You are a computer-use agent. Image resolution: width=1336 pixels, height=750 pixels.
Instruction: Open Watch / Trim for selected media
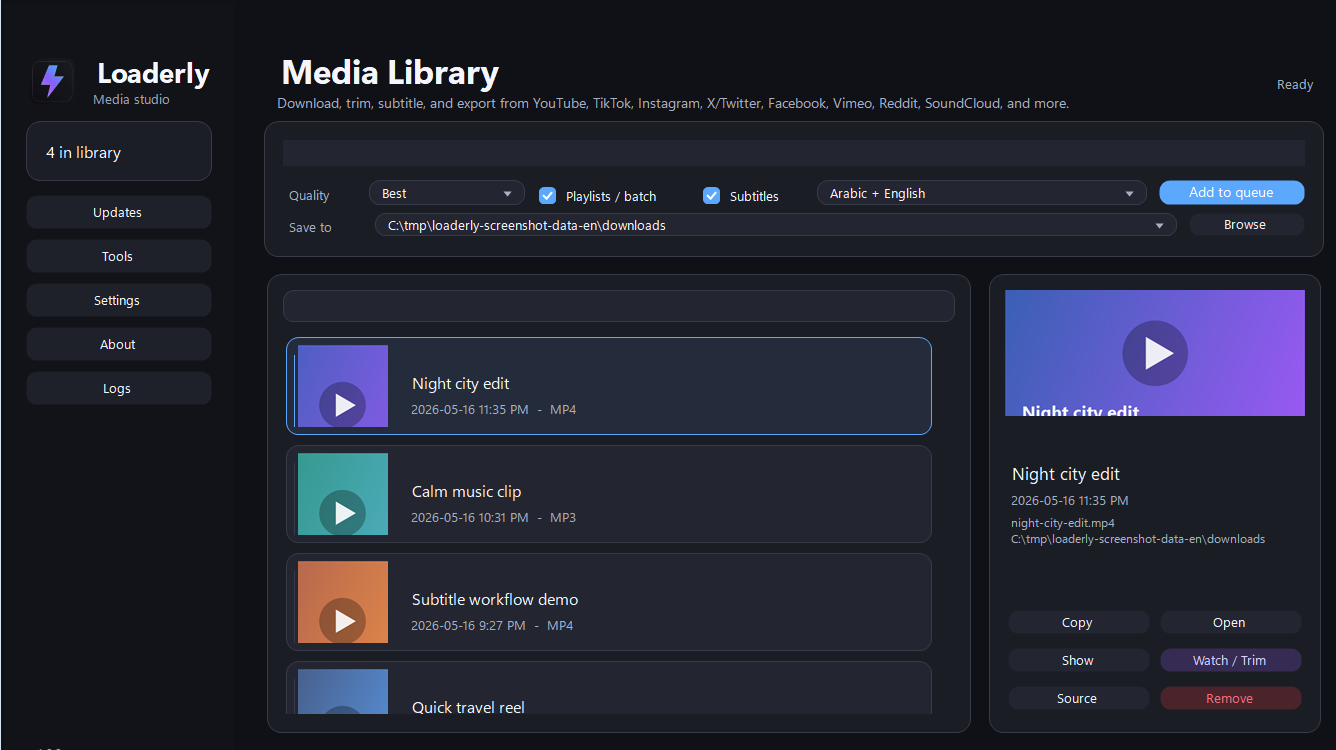pos(1230,660)
